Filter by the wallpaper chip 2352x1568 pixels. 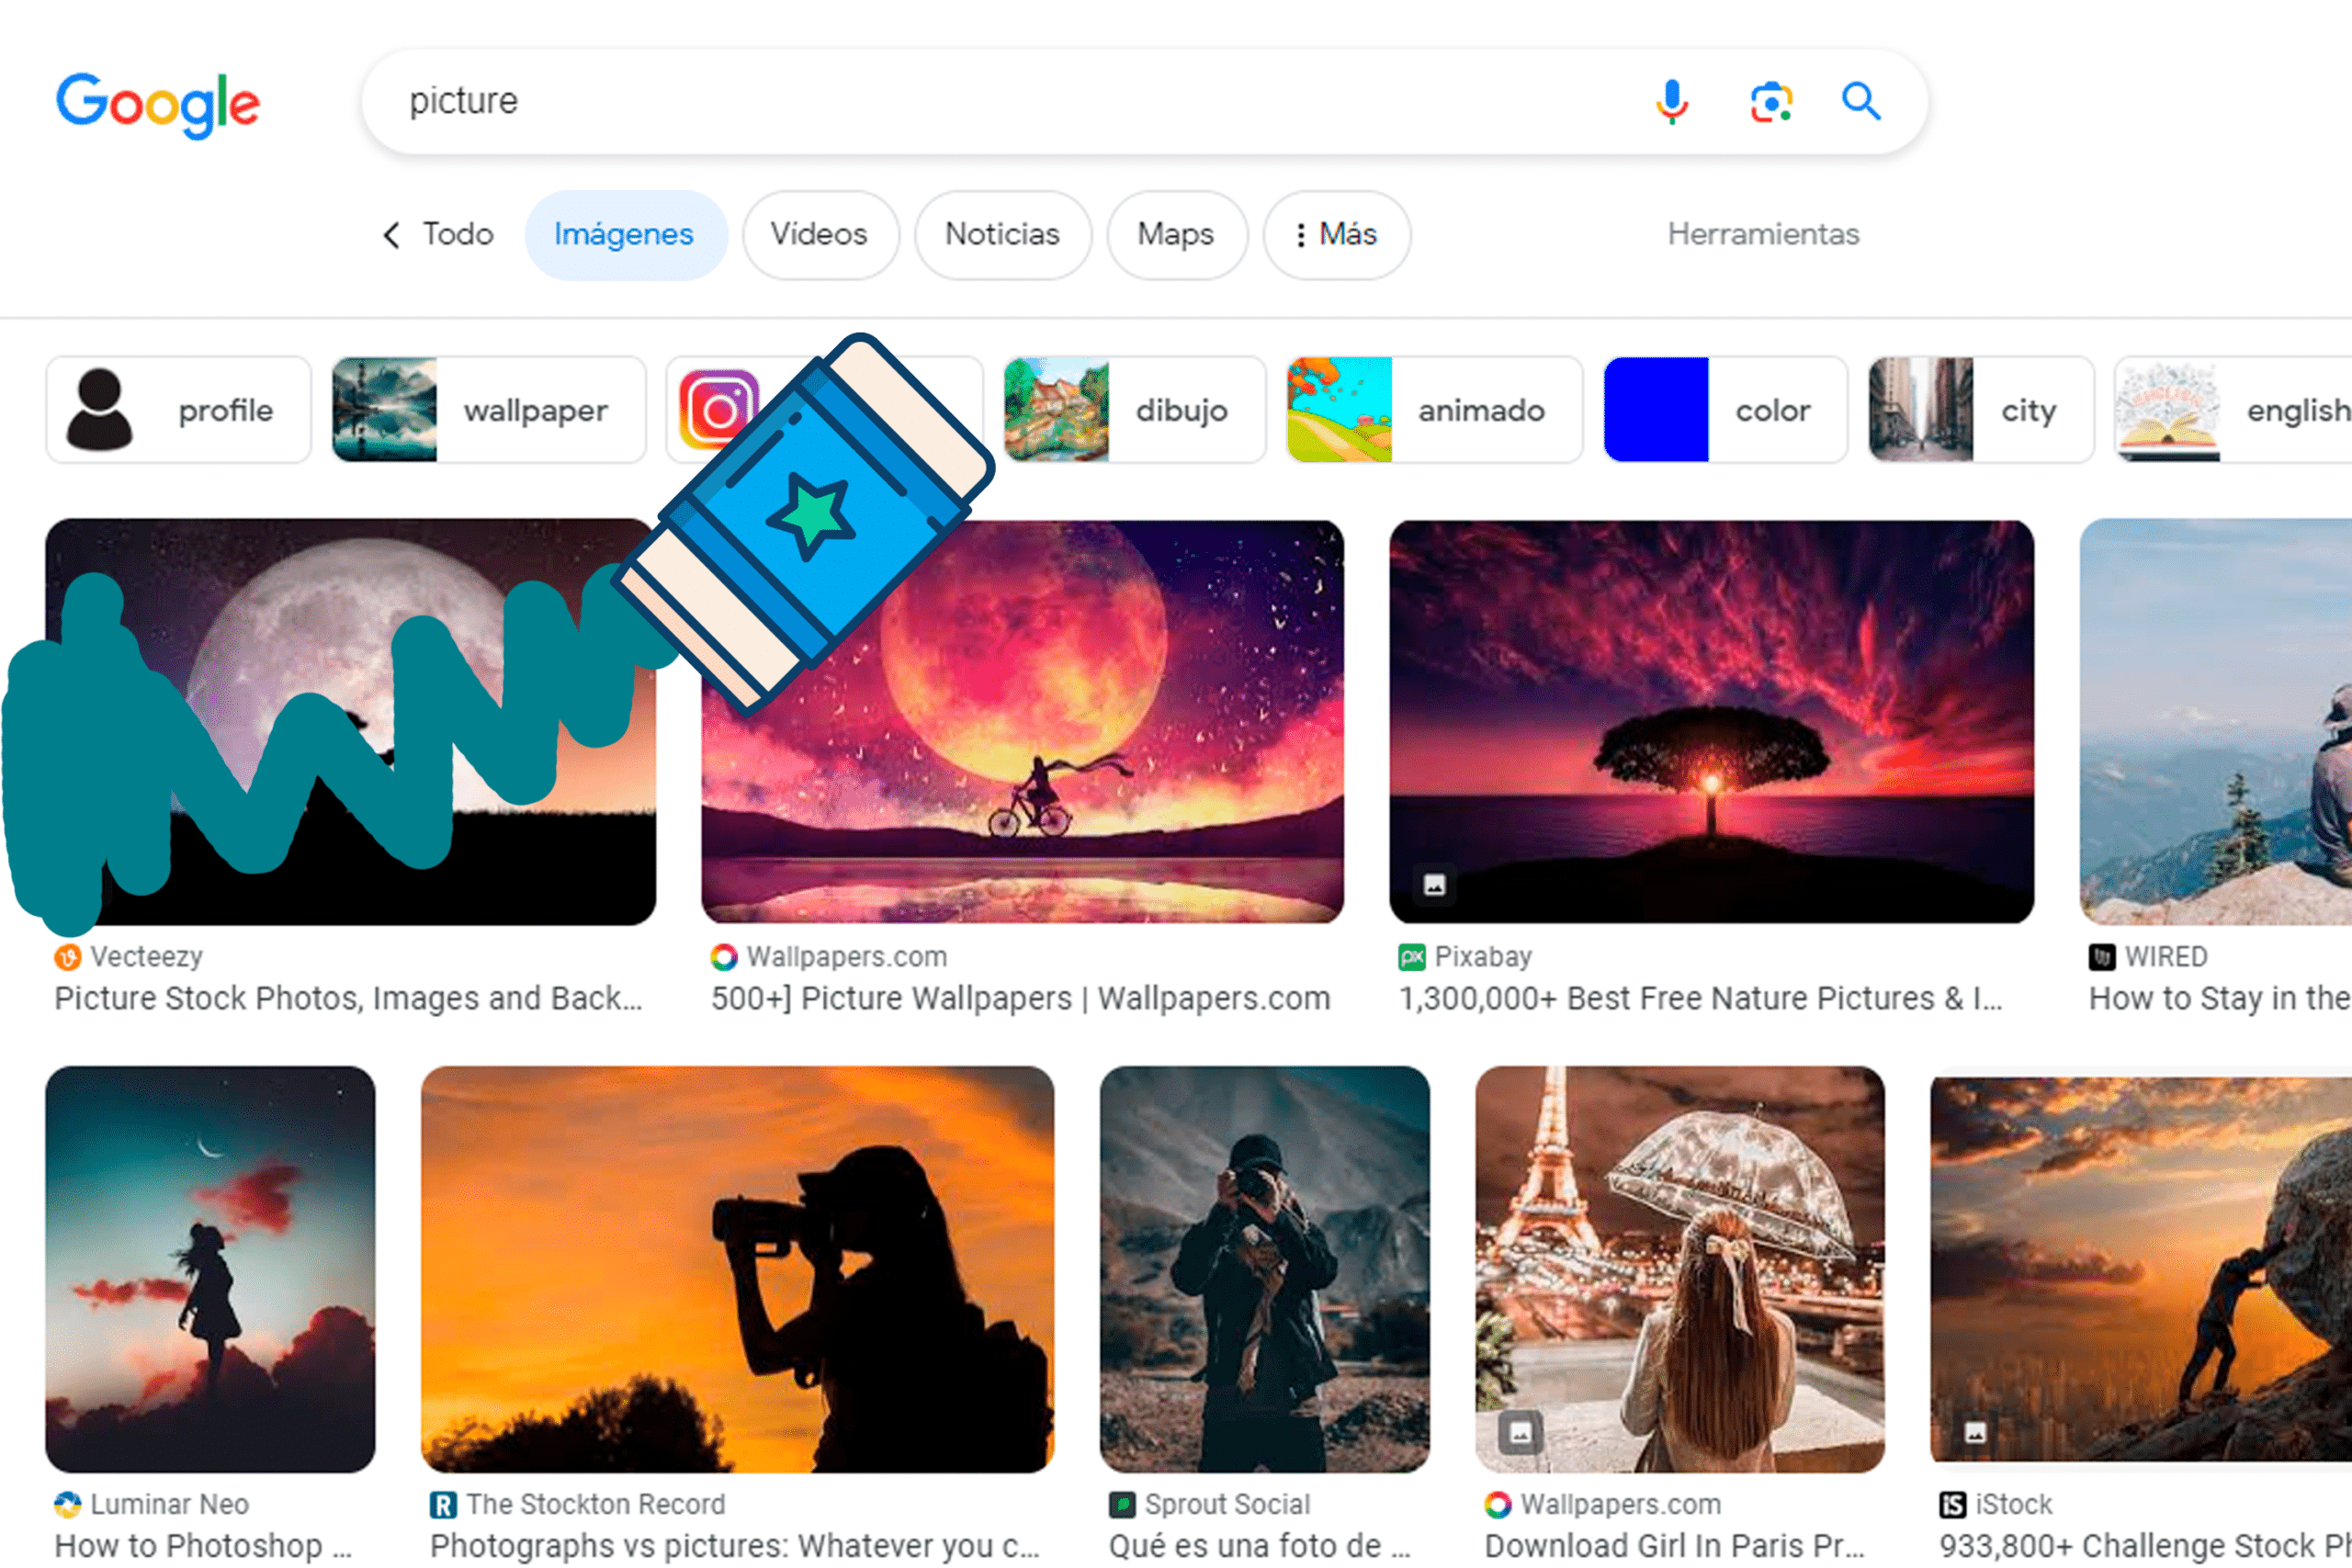click(x=489, y=410)
